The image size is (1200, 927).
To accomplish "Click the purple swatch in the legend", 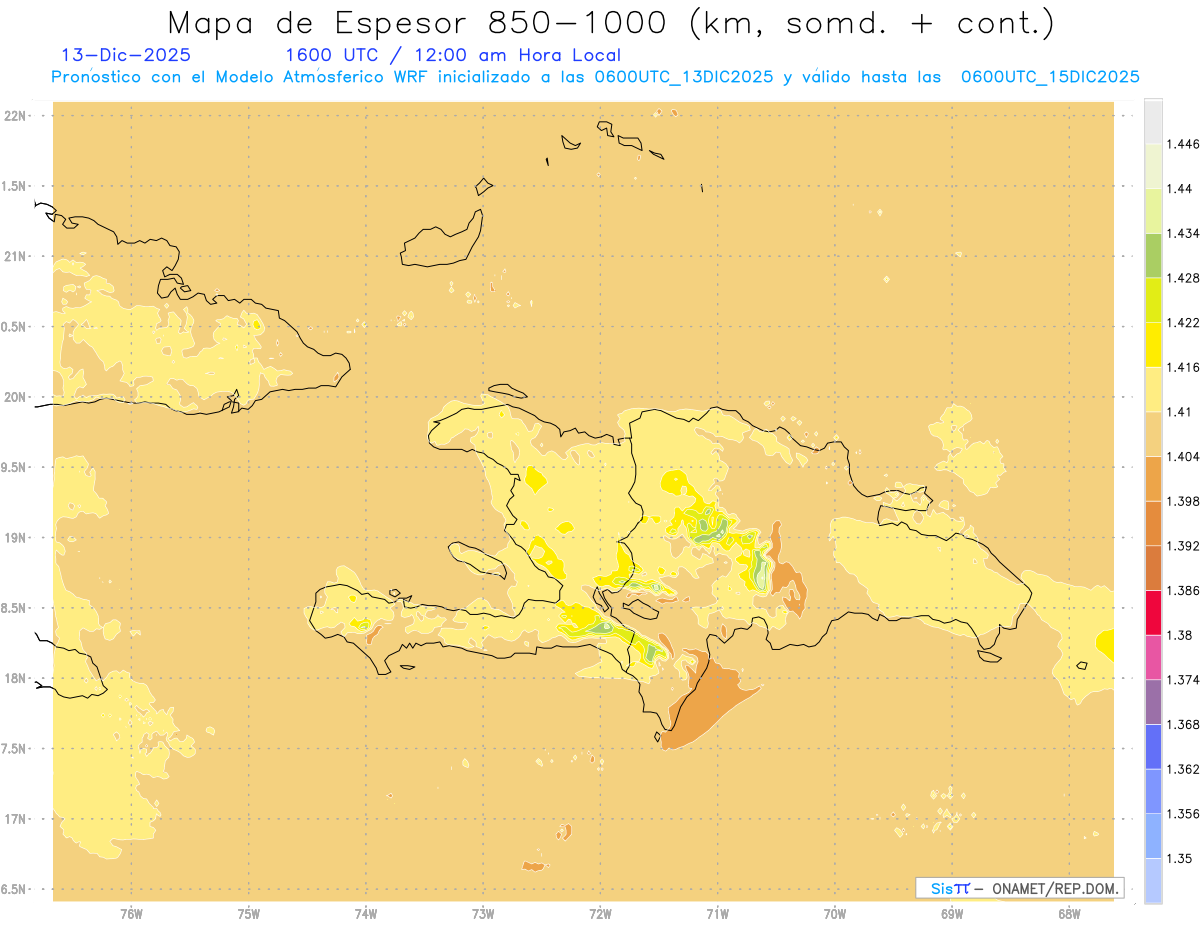I will tap(1153, 701).
